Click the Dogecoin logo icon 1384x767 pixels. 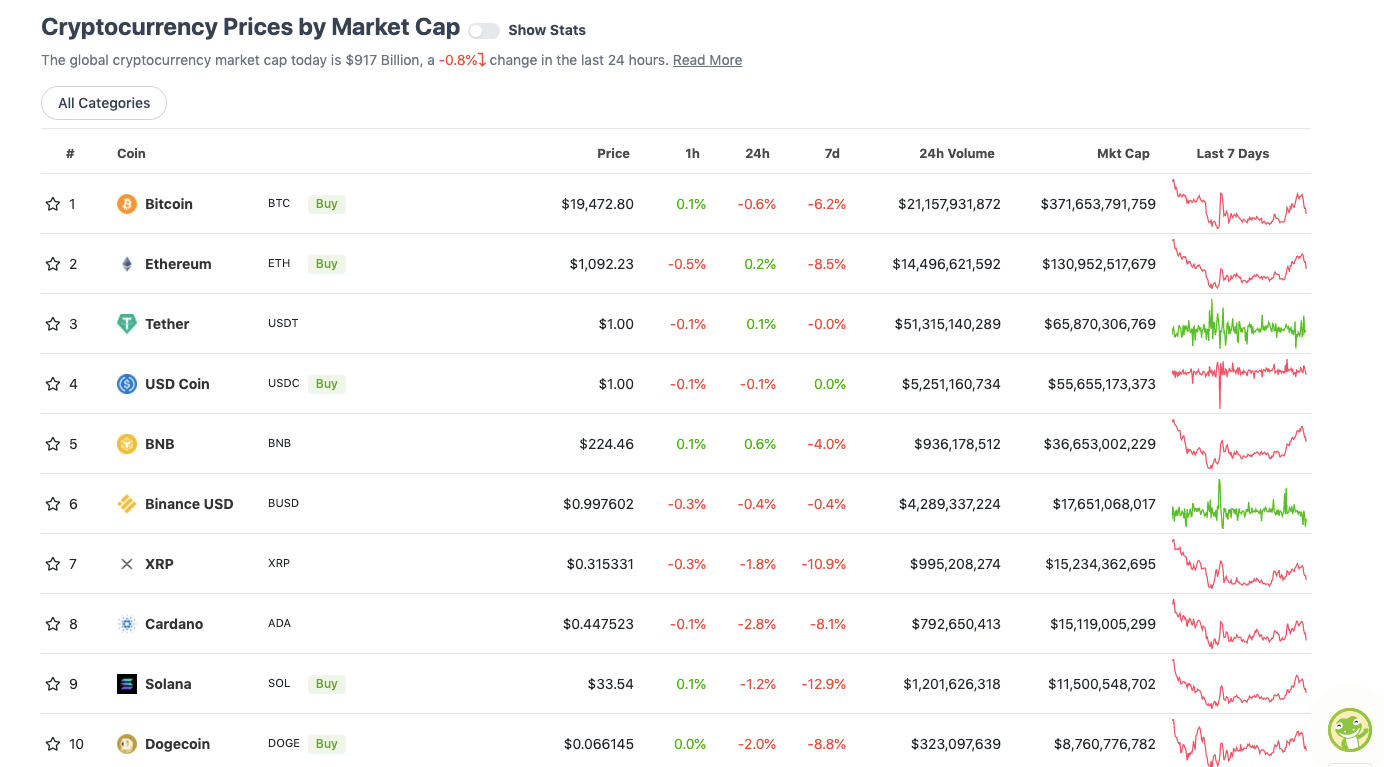coord(127,744)
